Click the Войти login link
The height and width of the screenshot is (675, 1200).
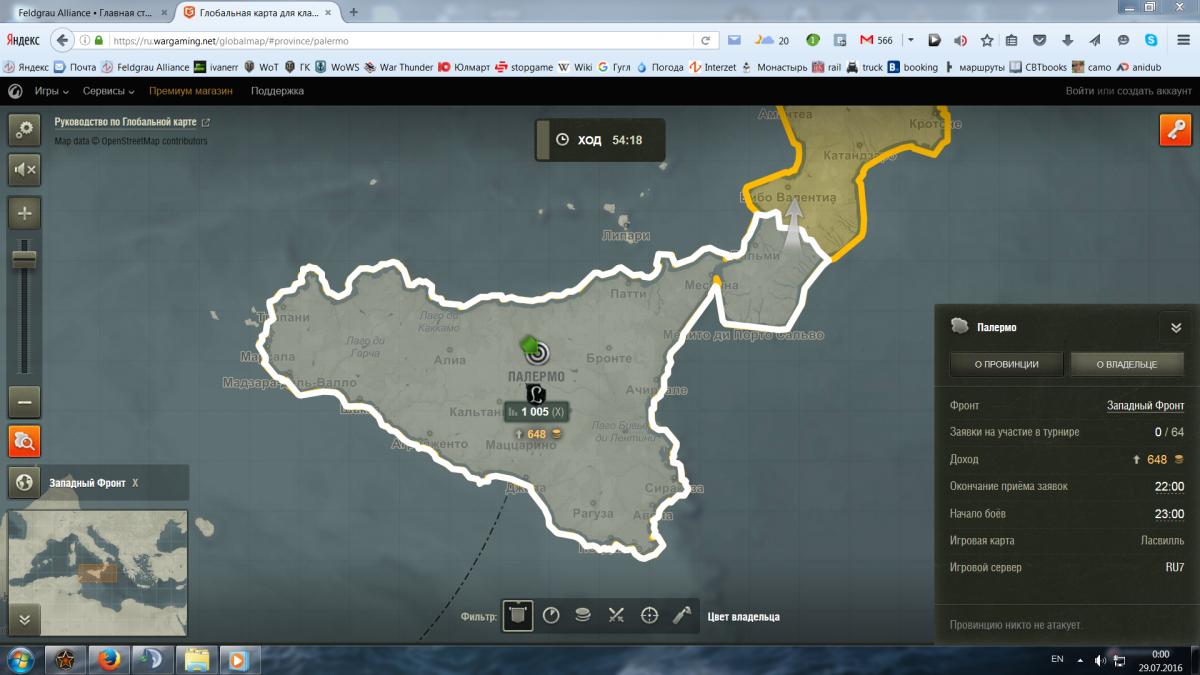point(1080,91)
